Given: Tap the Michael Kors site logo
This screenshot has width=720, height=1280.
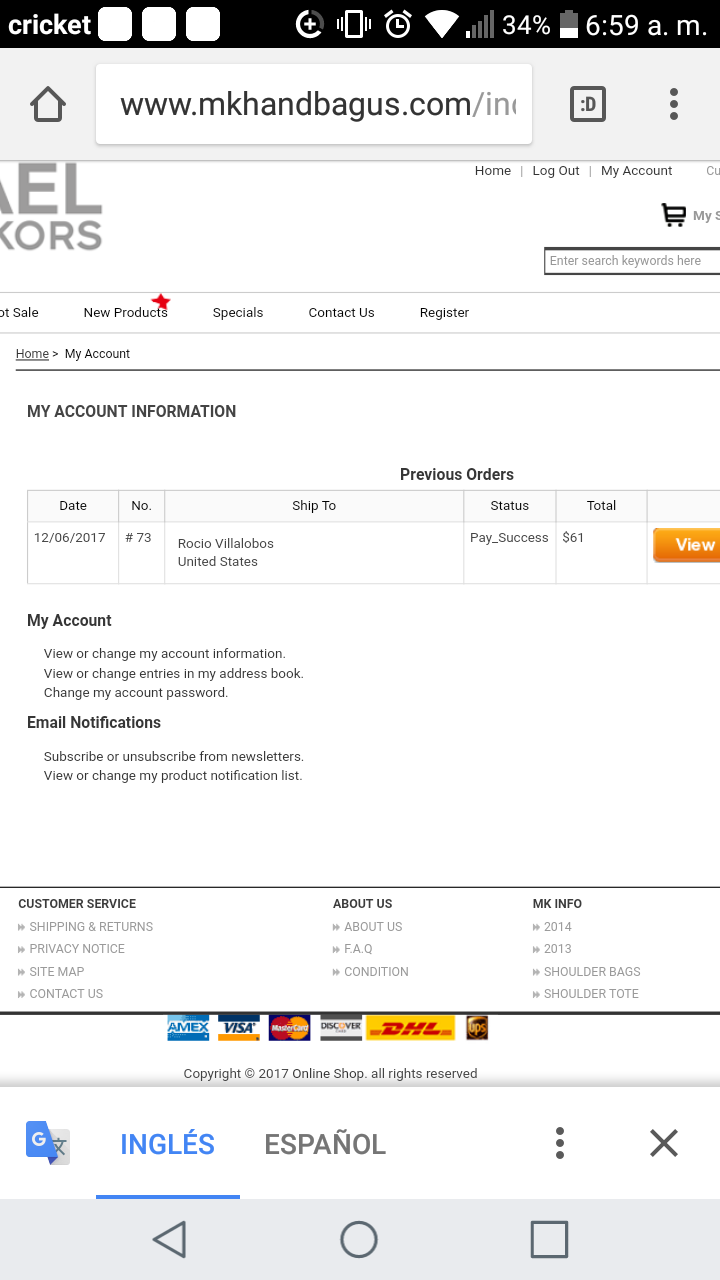Looking at the screenshot, I should click(51, 207).
